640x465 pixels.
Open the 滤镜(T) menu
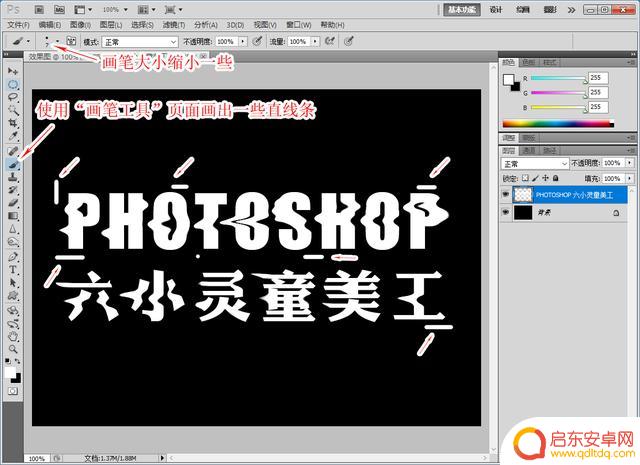tap(174, 25)
